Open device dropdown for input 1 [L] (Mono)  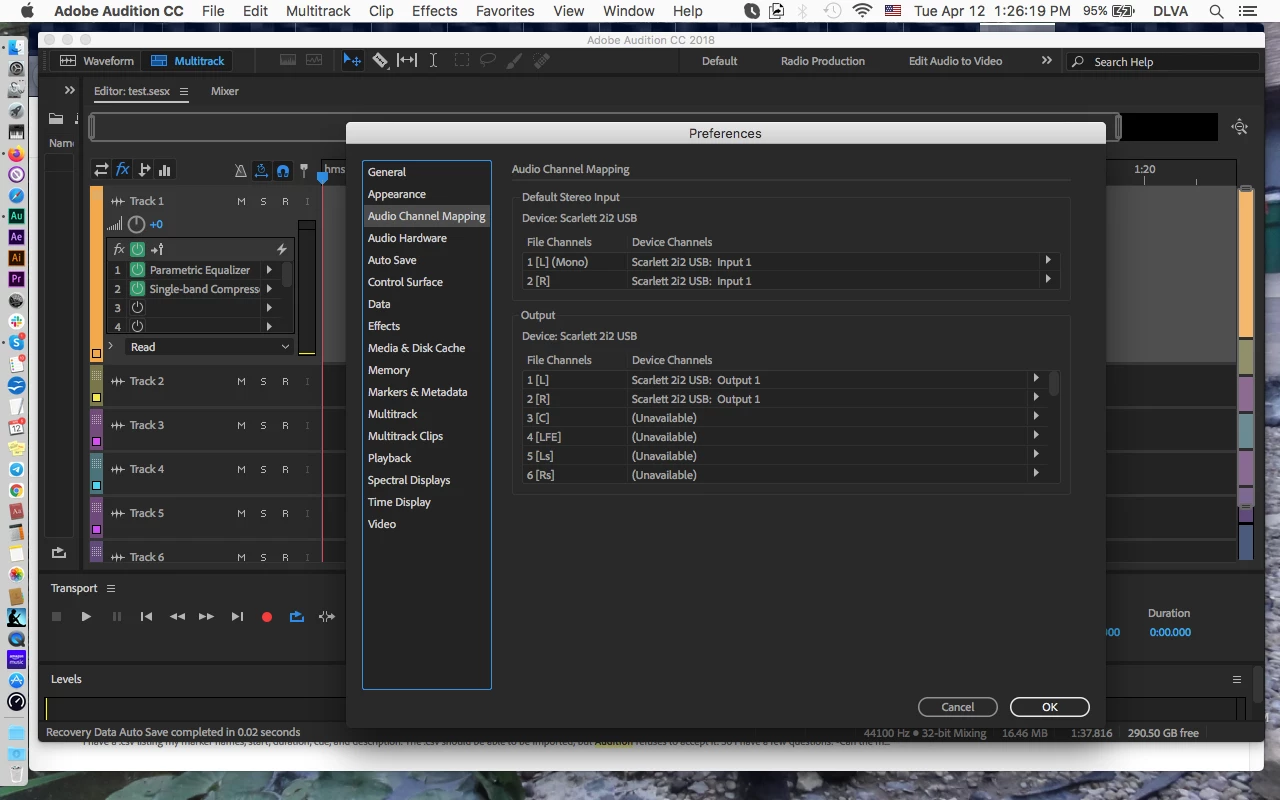(1048, 261)
